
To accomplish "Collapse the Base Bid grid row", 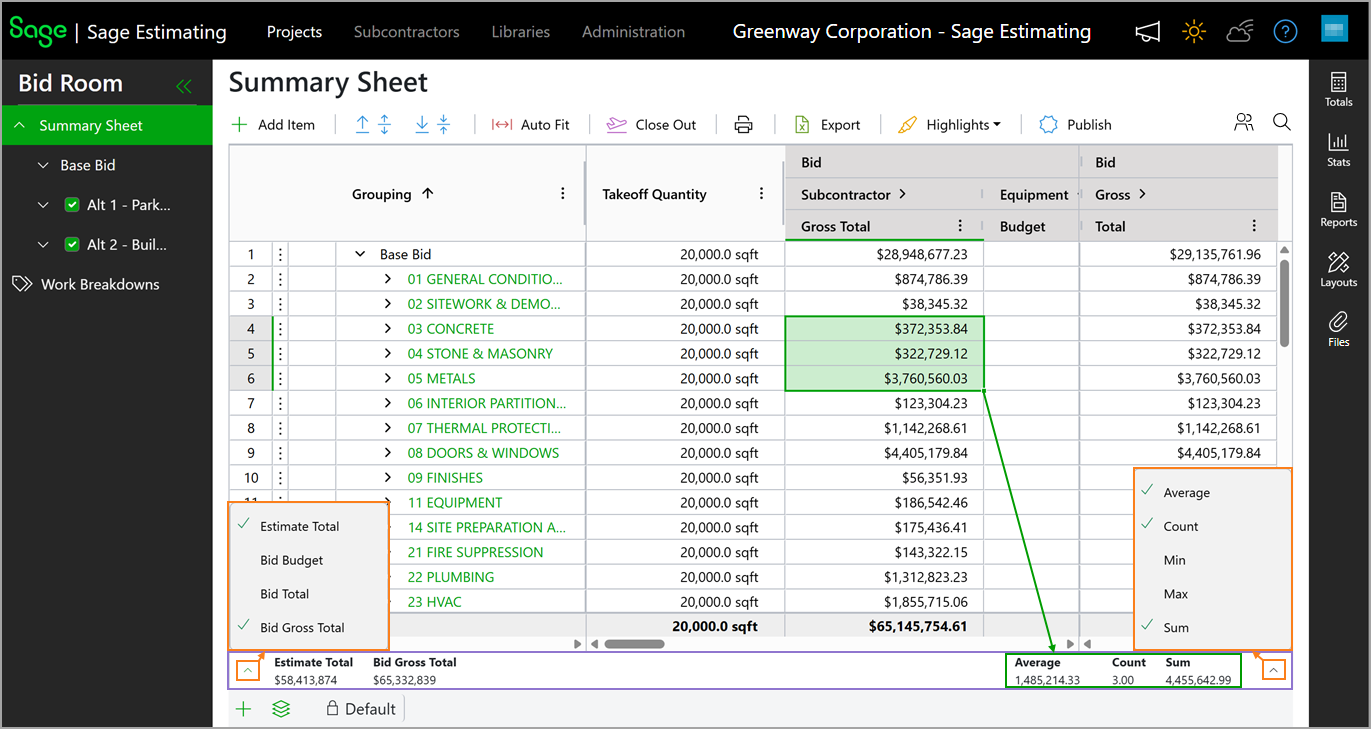I will (x=360, y=255).
